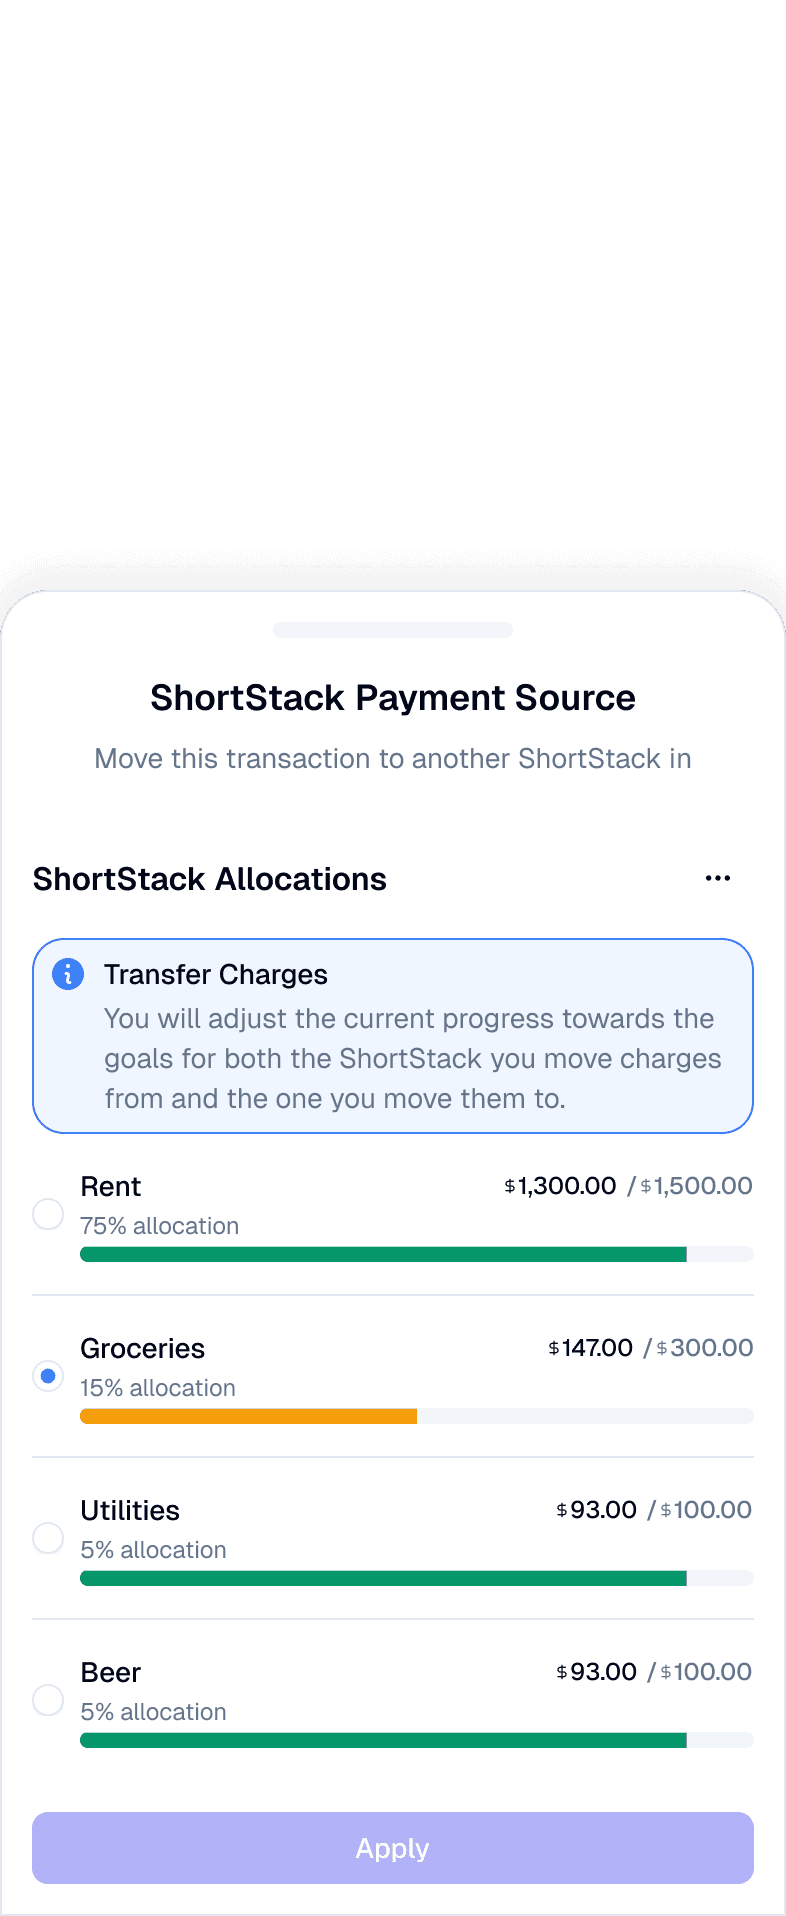This screenshot has width=786, height=1916.
Task: Select the Utilities radio button
Action: 48,1538
